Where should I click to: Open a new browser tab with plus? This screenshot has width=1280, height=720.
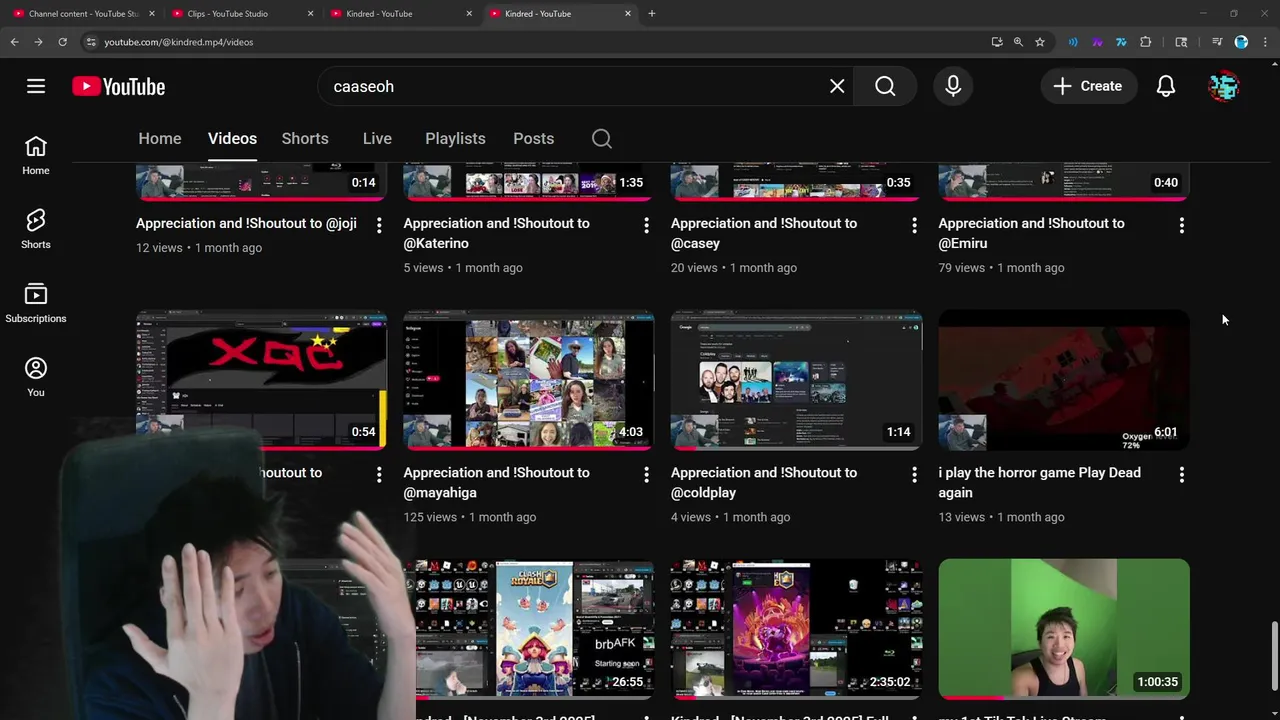click(x=652, y=14)
